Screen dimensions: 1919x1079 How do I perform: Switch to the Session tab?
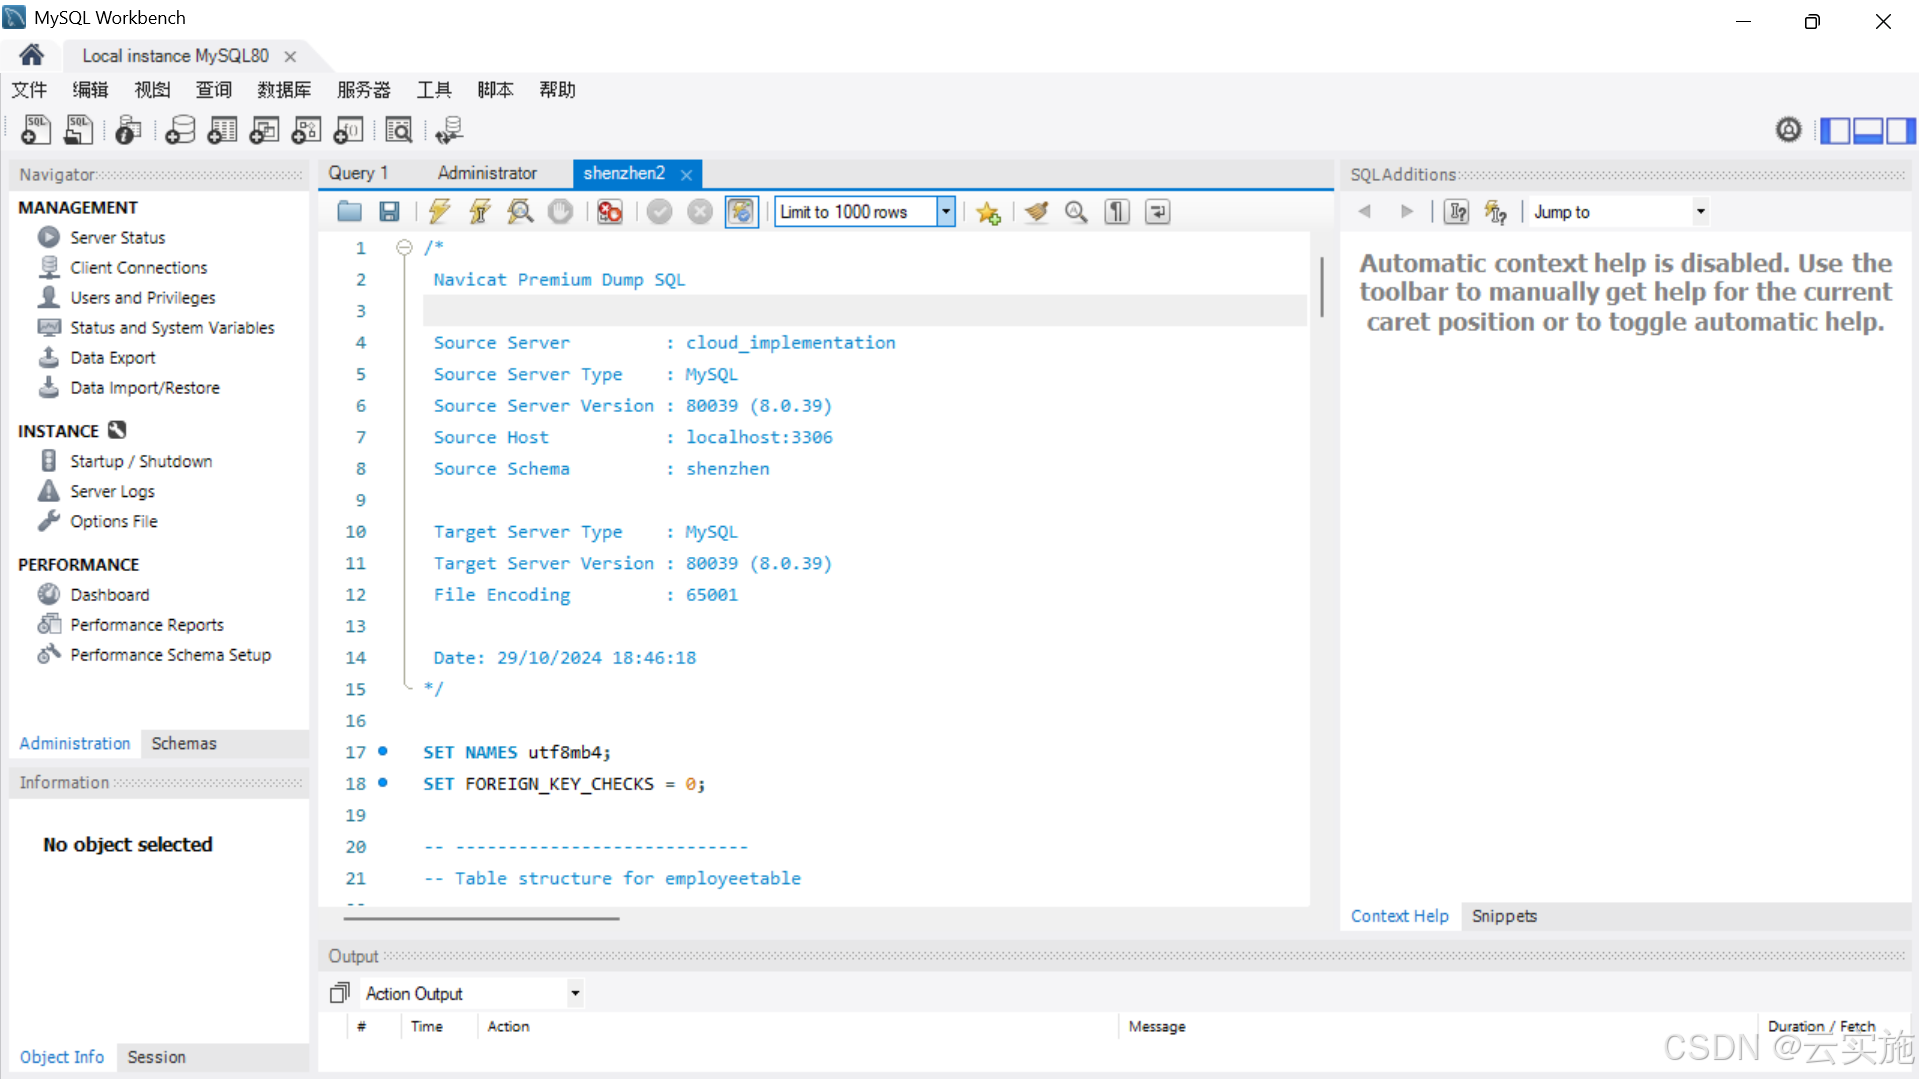pyautogui.click(x=156, y=1057)
